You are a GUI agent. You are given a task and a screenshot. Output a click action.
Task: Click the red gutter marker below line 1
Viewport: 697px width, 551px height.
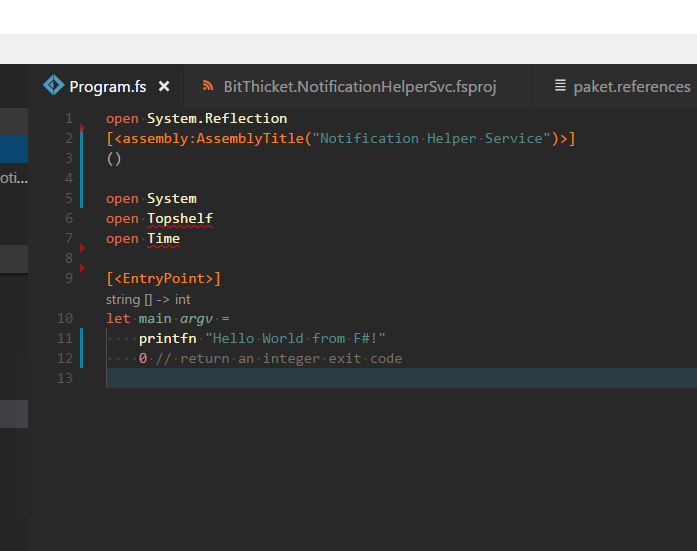click(x=82, y=128)
